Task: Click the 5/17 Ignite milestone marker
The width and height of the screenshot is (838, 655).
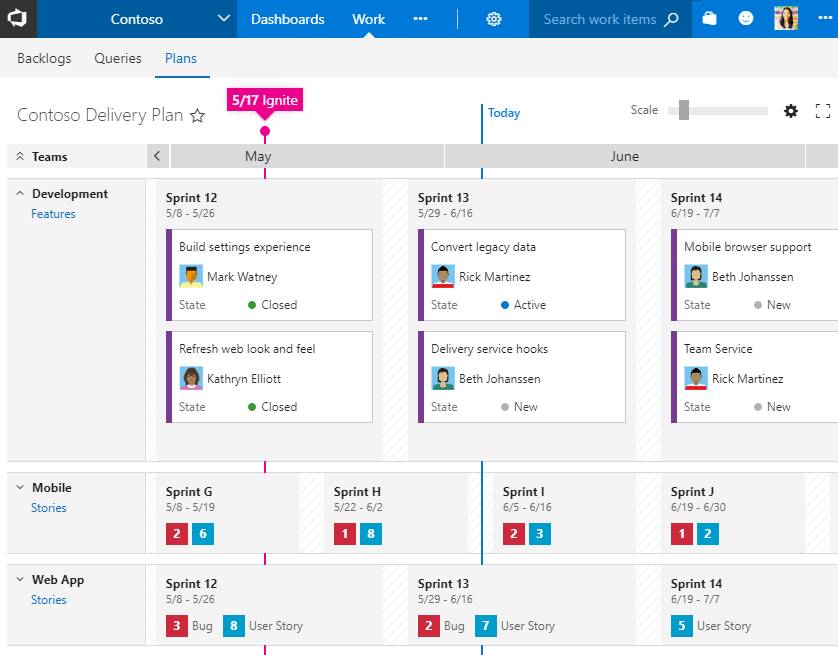Action: click(x=265, y=100)
